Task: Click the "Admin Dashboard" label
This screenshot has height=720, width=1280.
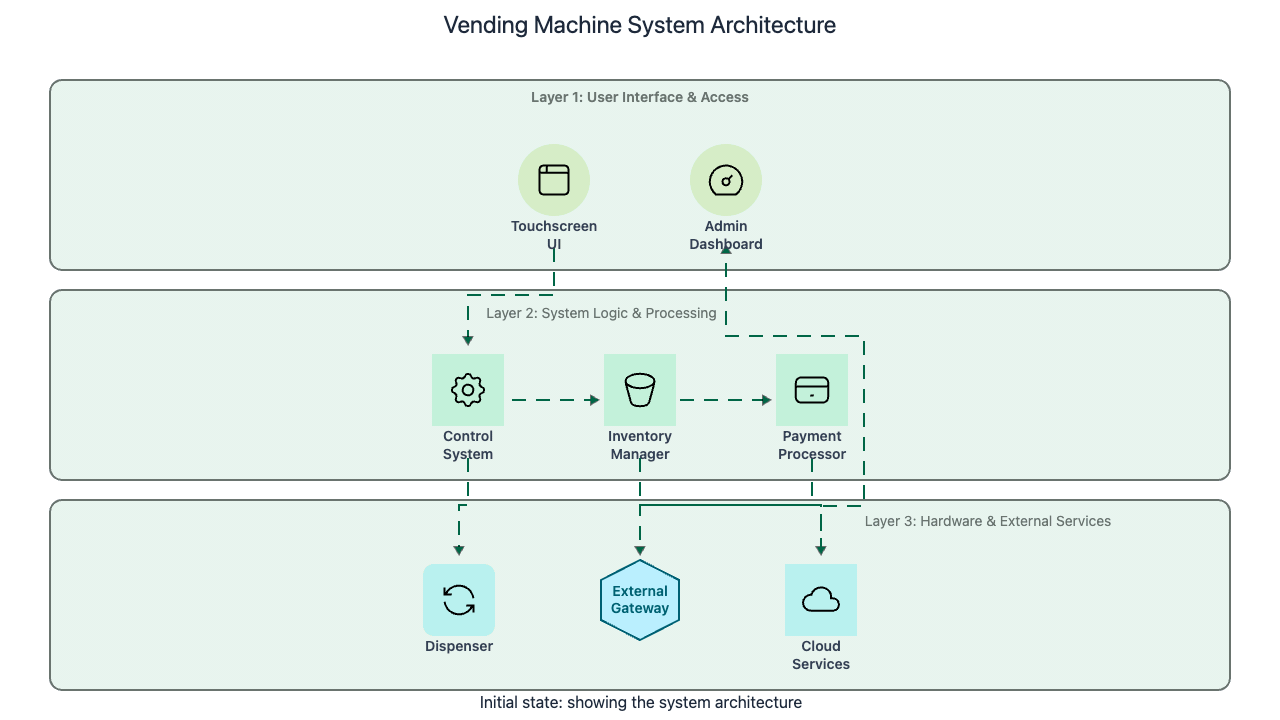Action: click(726, 235)
